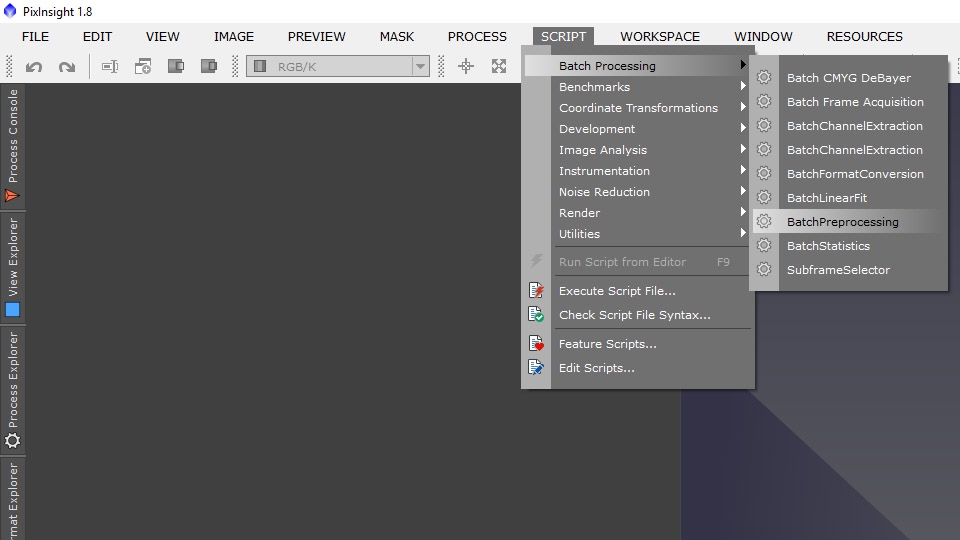The height and width of the screenshot is (540, 960).
Task: Open the Process Console side tab
Action: (13, 146)
